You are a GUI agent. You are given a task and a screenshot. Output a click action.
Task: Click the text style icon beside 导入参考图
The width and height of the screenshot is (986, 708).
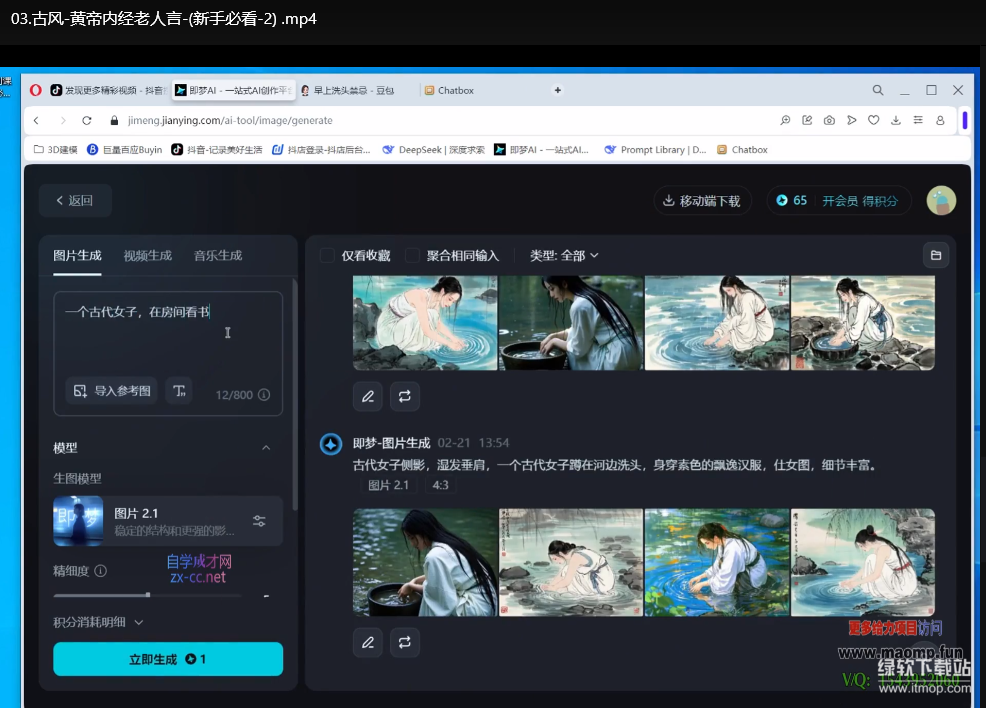pyautogui.click(x=179, y=391)
